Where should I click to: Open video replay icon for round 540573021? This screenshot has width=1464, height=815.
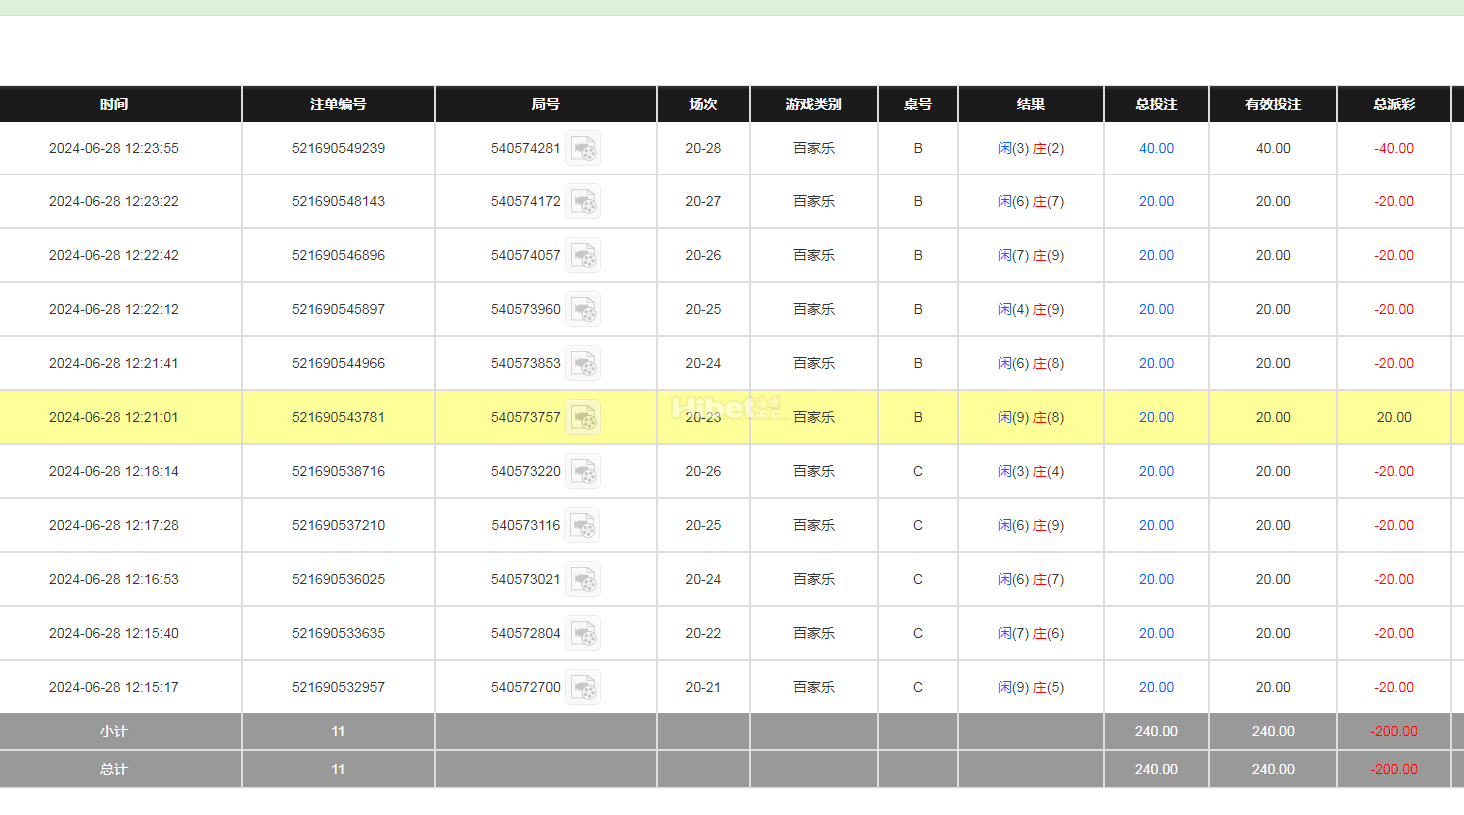click(583, 579)
